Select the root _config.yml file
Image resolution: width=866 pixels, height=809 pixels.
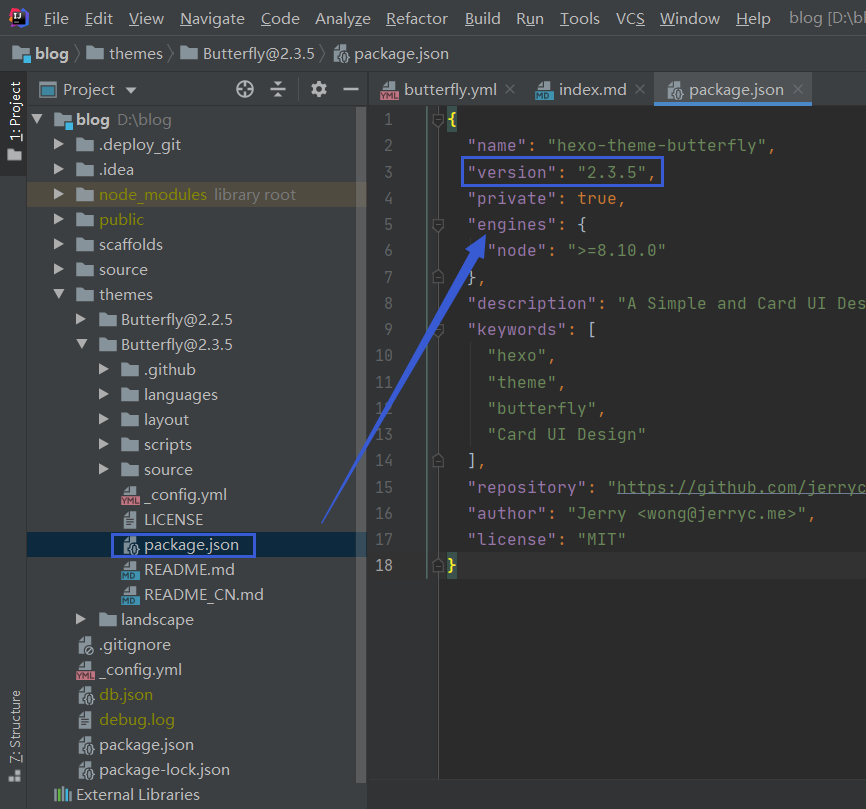click(x=140, y=670)
